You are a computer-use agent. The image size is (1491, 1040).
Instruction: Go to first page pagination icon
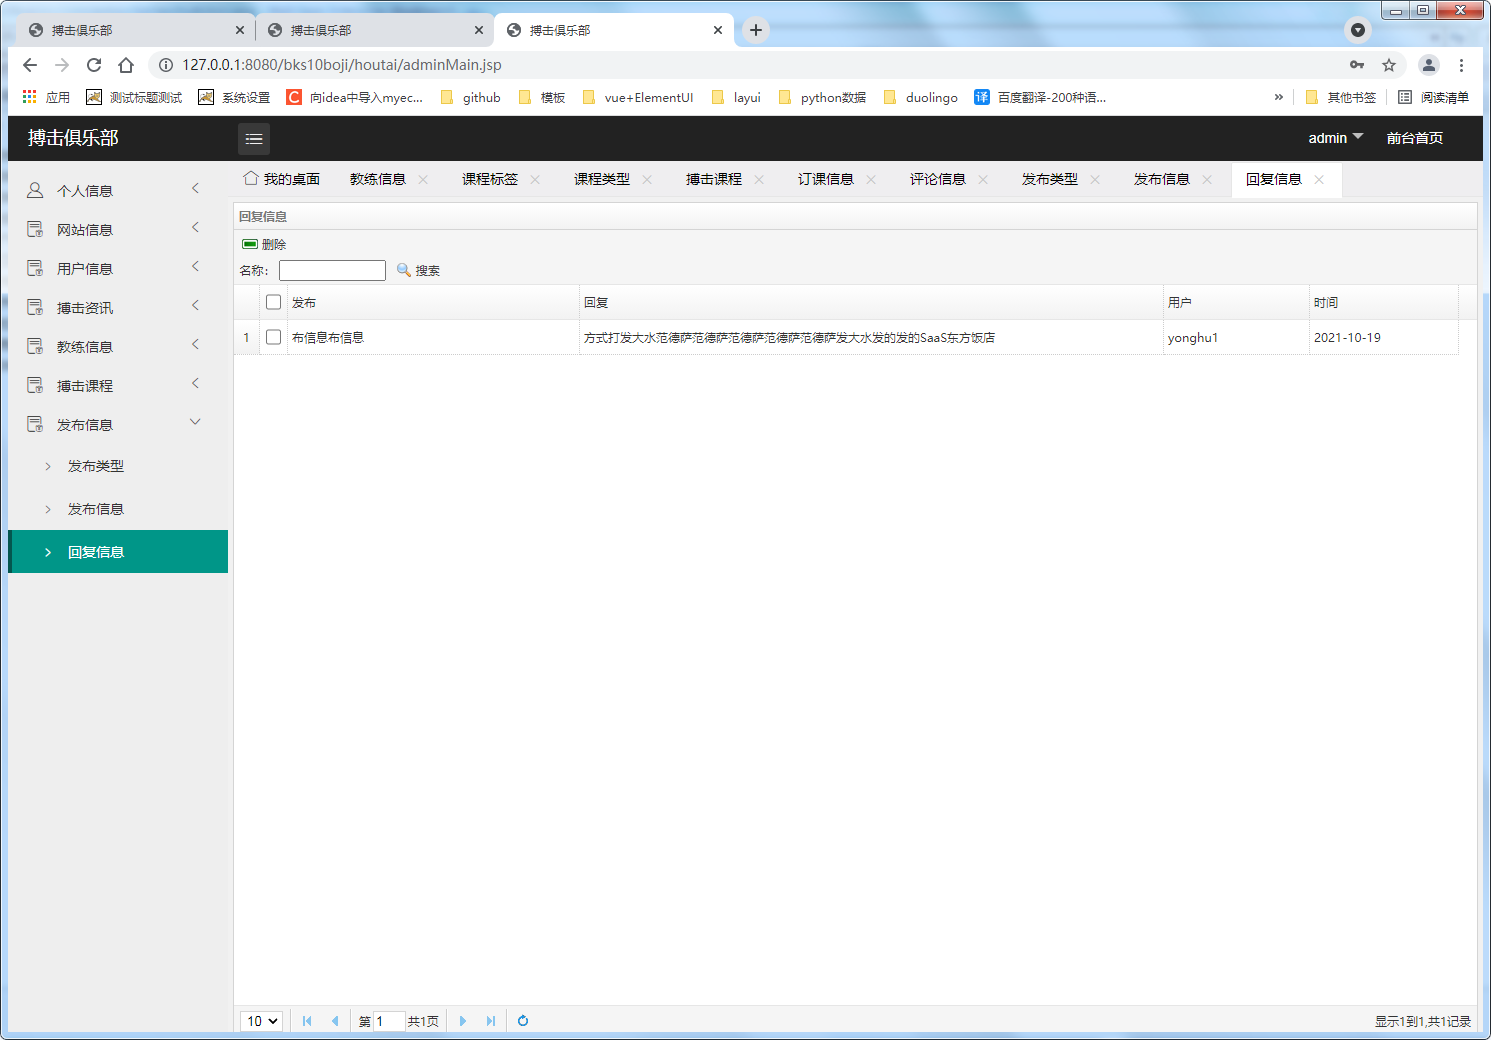click(x=307, y=1021)
